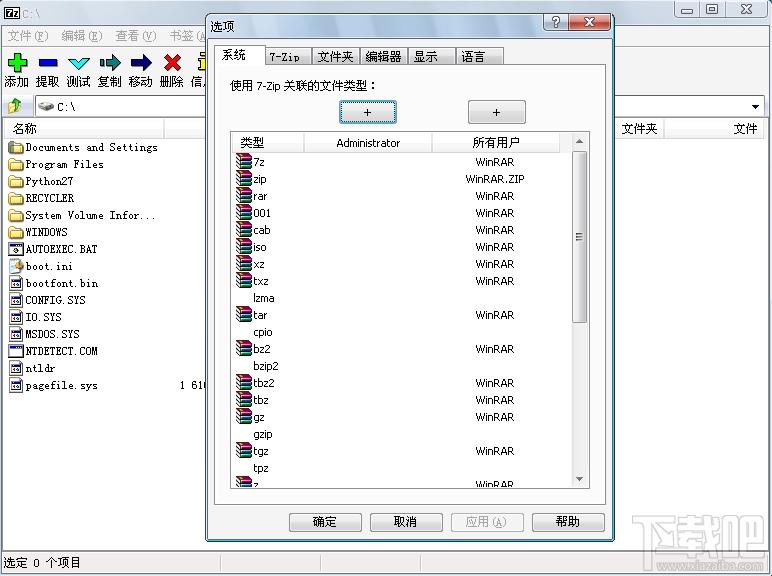Switch to the 文件夹 tab
Screen dimensions: 772x576
tap(335, 57)
